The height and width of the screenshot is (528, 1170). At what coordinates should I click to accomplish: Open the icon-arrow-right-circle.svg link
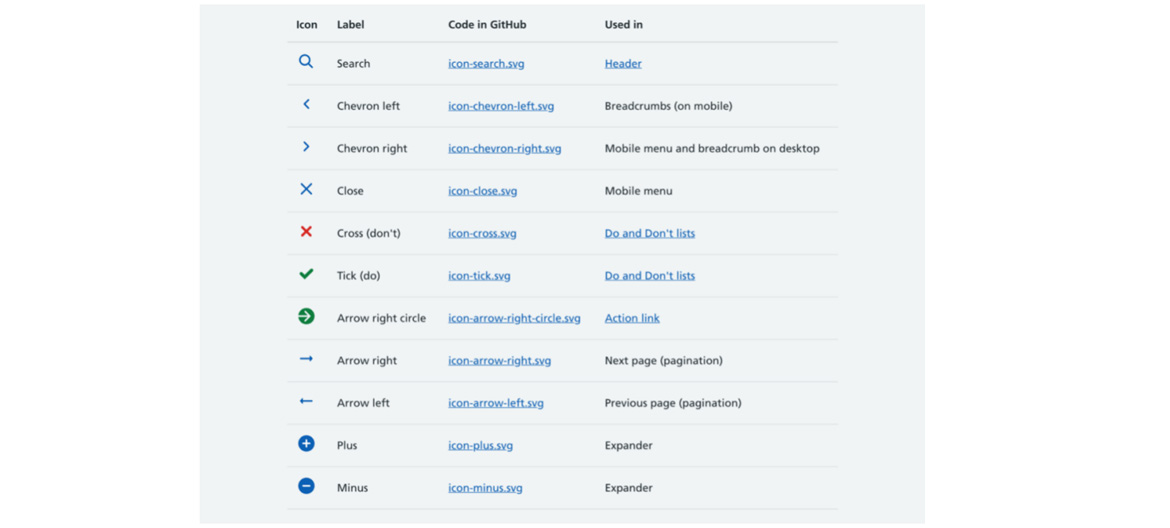[514, 319]
